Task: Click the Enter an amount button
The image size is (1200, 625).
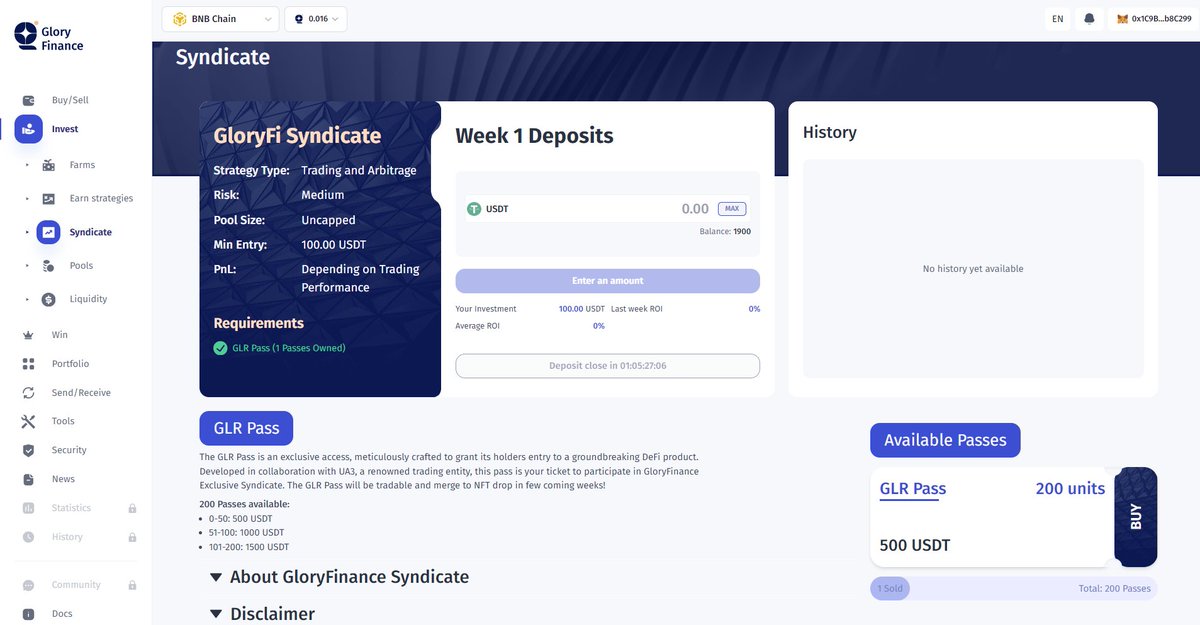Action: coord(607,281)
